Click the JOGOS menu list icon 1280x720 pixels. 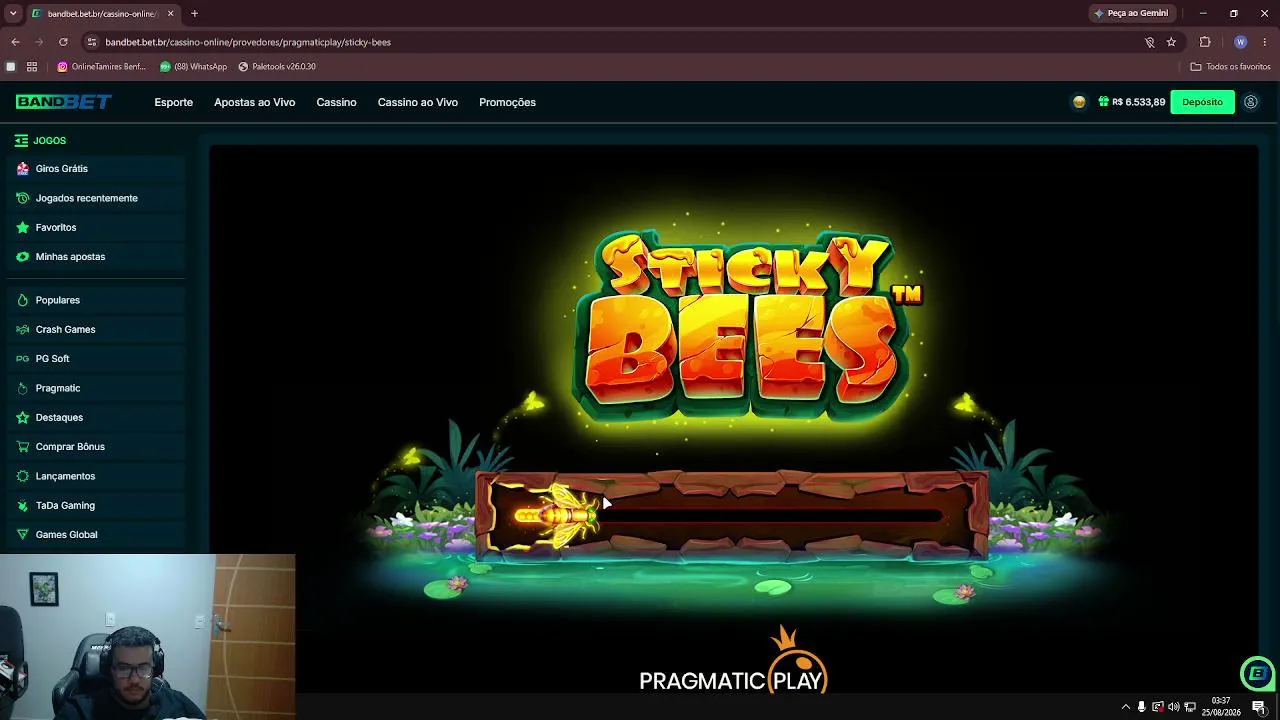tap(21, 141)
